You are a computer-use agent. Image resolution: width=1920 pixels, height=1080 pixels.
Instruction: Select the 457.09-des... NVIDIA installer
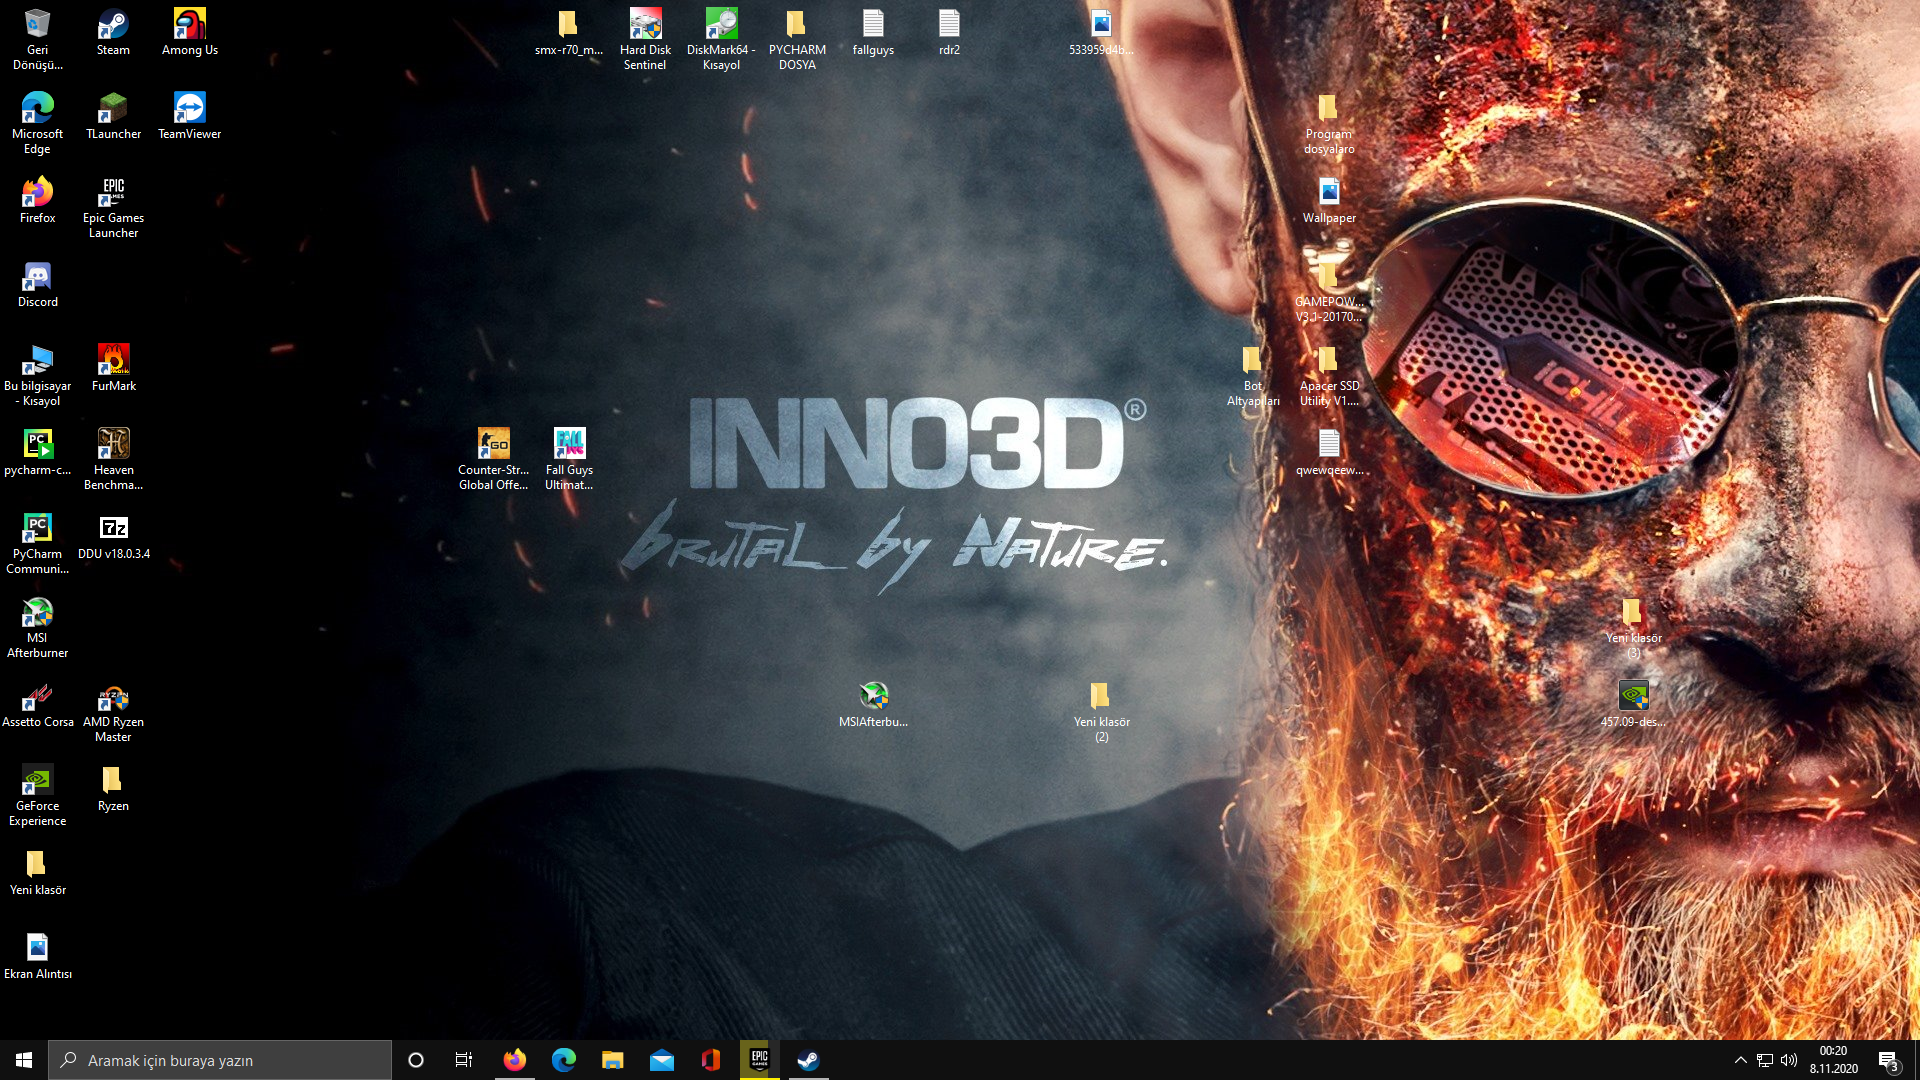point(1633,703)
